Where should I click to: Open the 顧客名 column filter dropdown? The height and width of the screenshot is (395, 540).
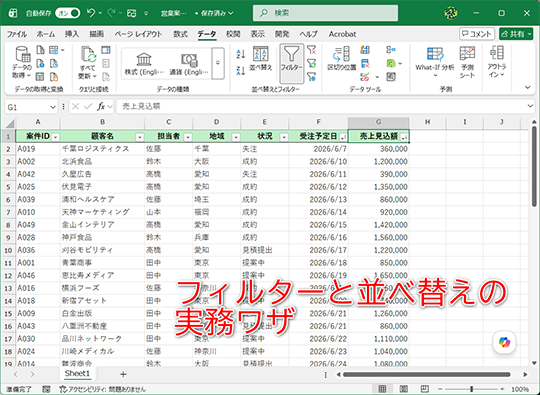point(139,137)
